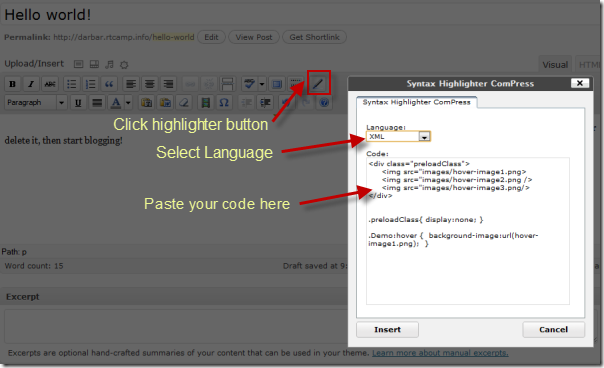Viewport: 604px width, 368px height.
Task: Click Paste from Word icon
Action: pyautogui.click(x=165, y=103)
